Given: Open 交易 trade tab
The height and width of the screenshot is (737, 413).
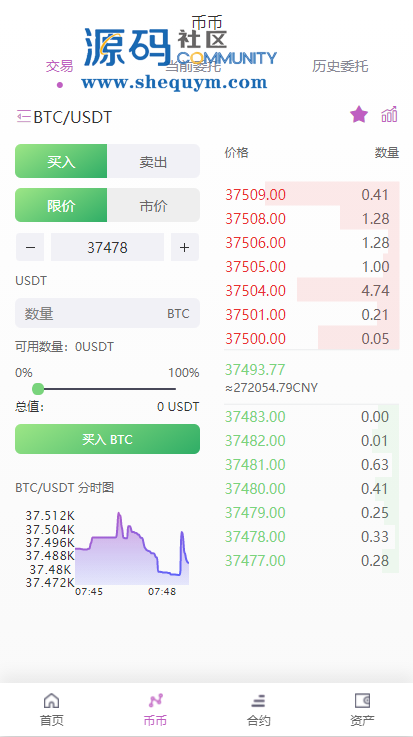Looking at the screenshot, I should (60, 66).
